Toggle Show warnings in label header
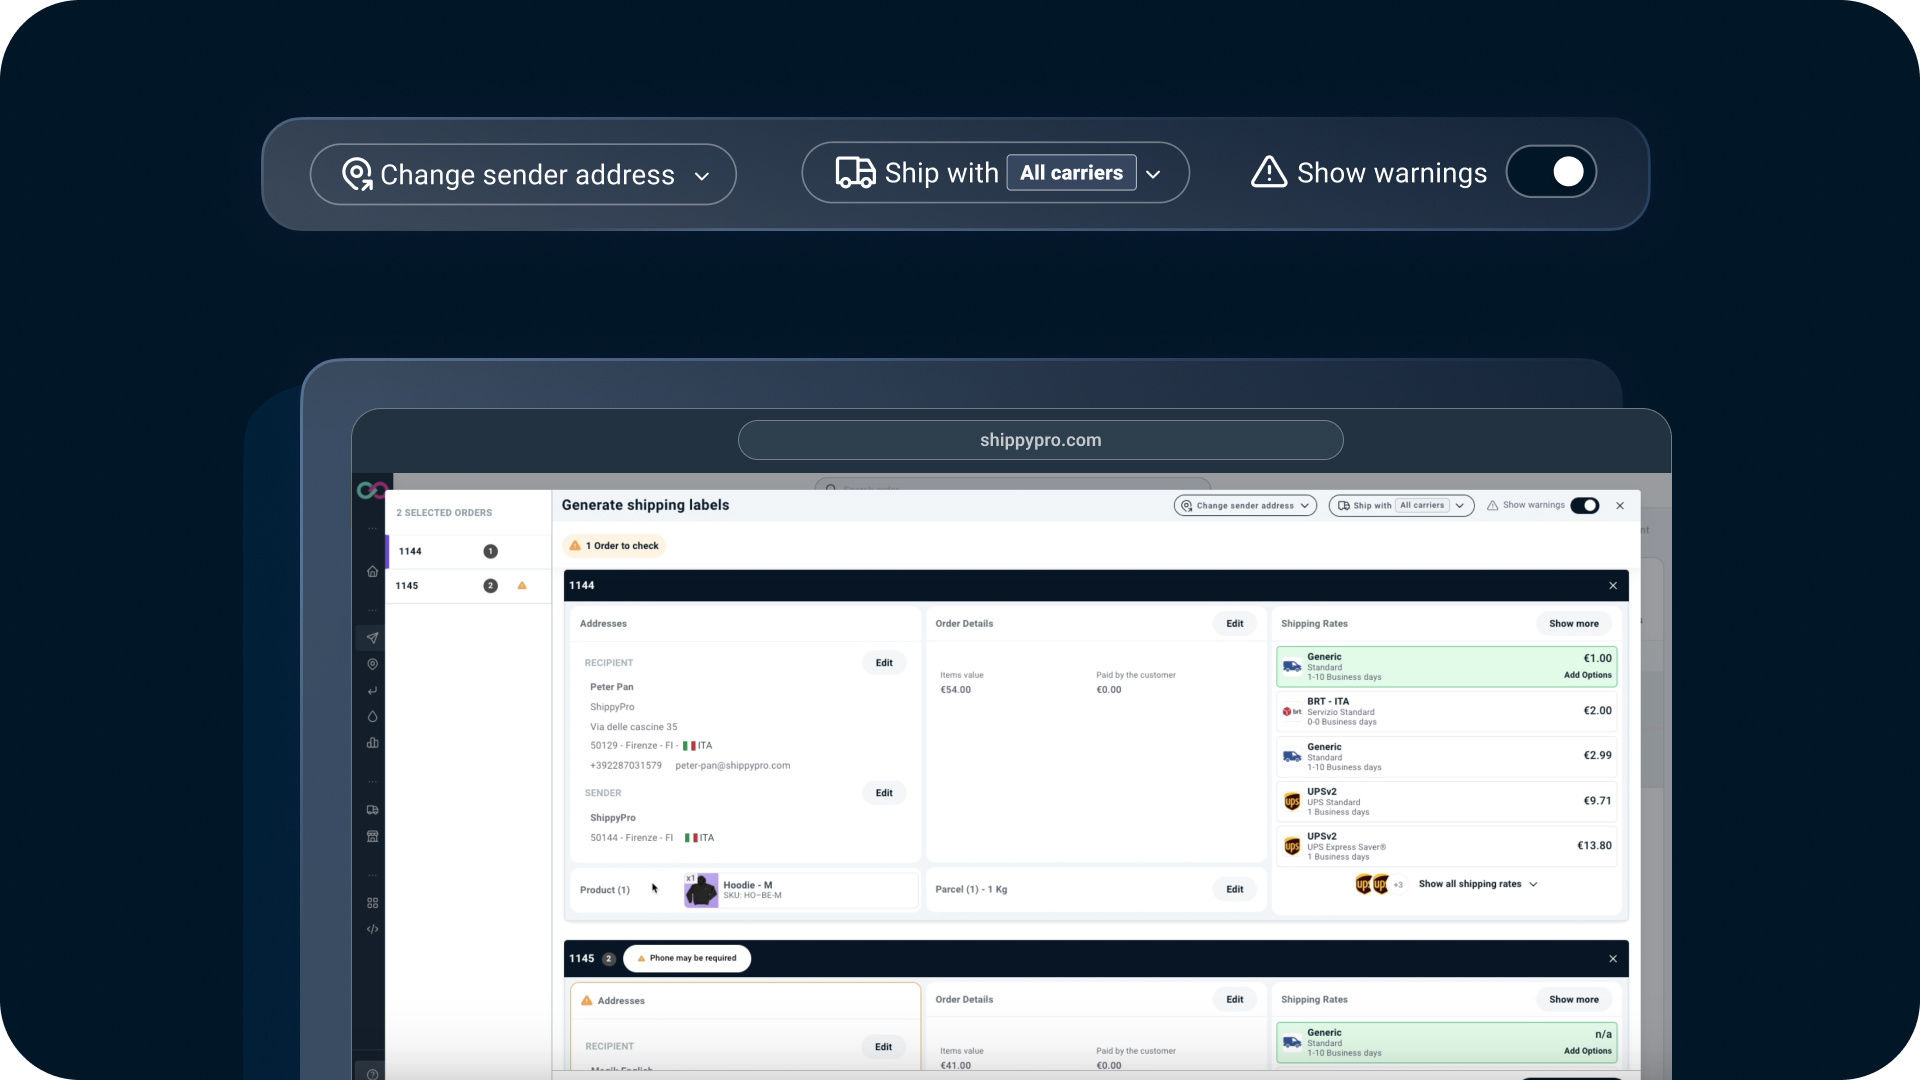The image size is (1920, 1080). click(1584, 505)
